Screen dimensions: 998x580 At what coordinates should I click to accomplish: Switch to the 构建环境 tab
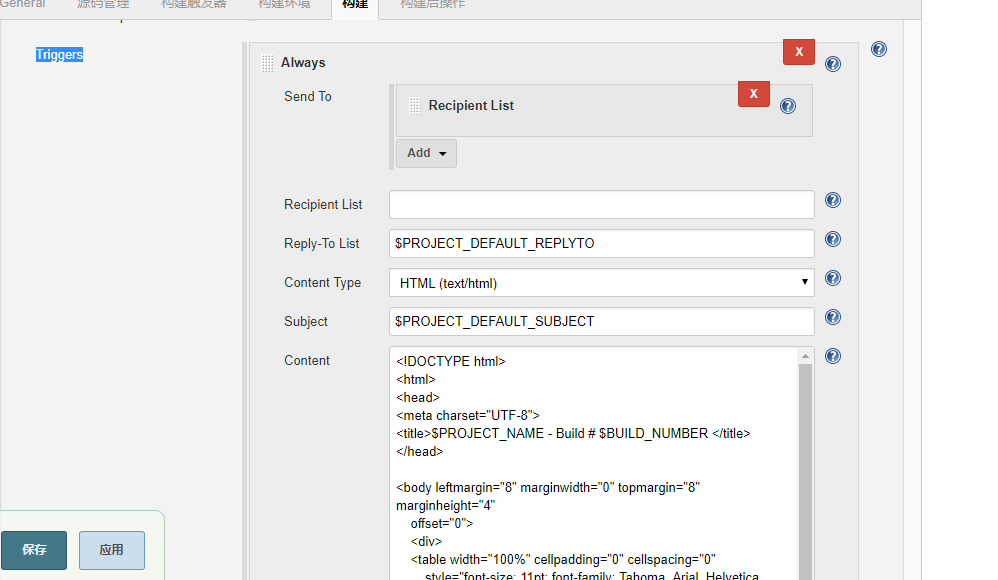click(x=284, y=4)
